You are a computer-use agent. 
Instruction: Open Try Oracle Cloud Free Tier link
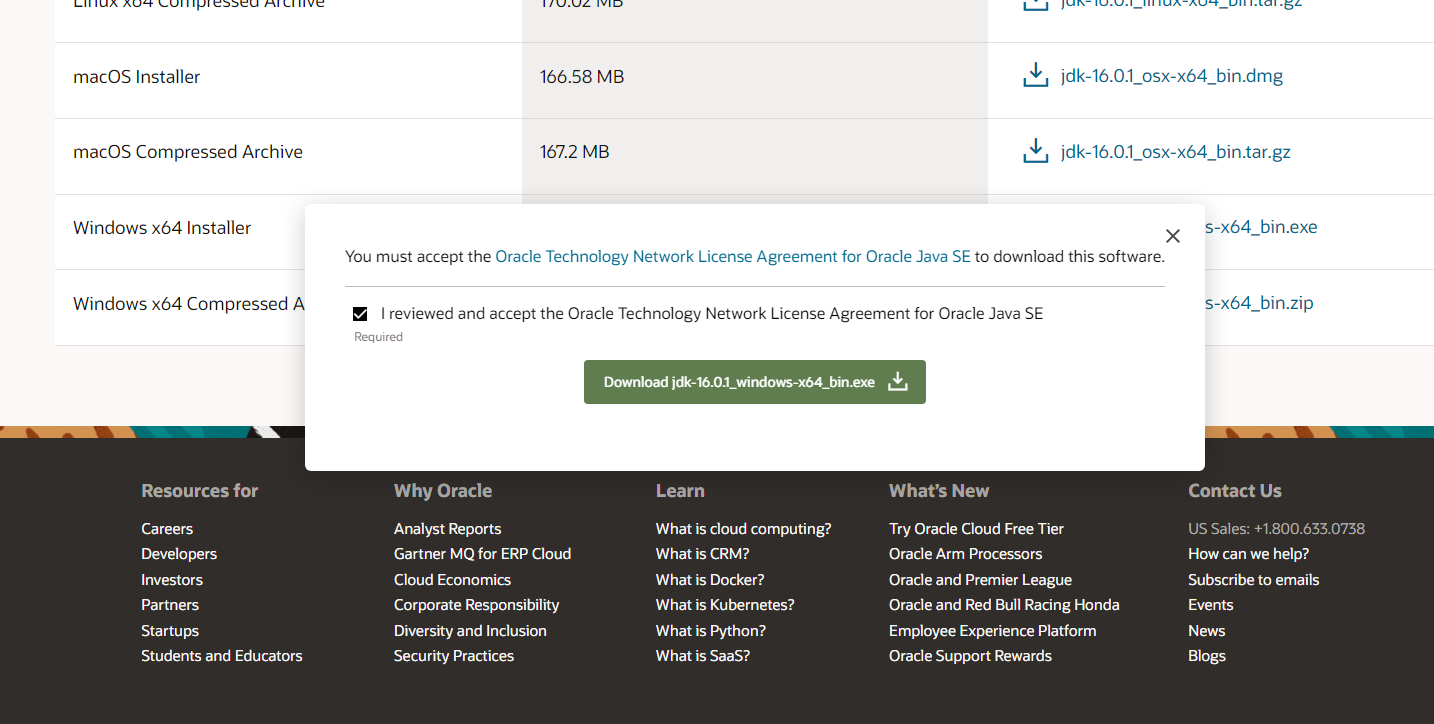point(976,529)
